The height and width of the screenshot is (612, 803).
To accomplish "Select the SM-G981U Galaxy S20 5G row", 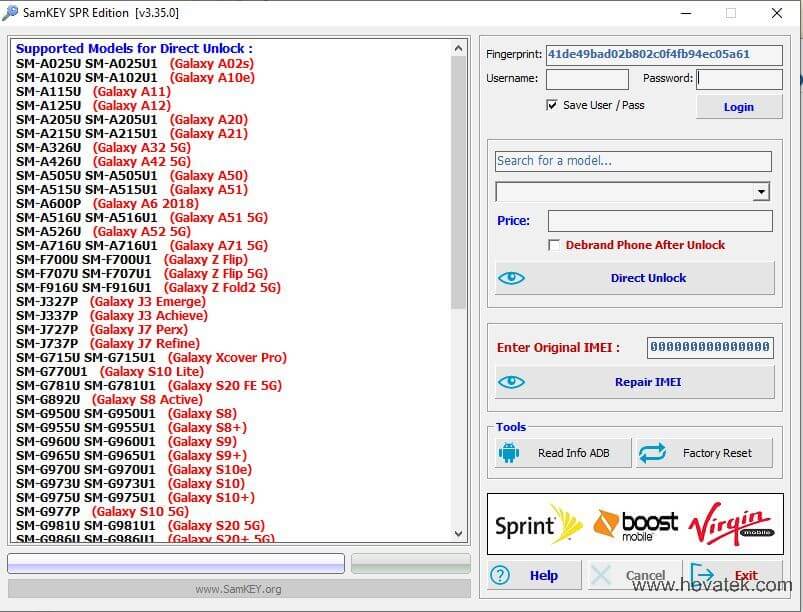I will click(141, 525).
